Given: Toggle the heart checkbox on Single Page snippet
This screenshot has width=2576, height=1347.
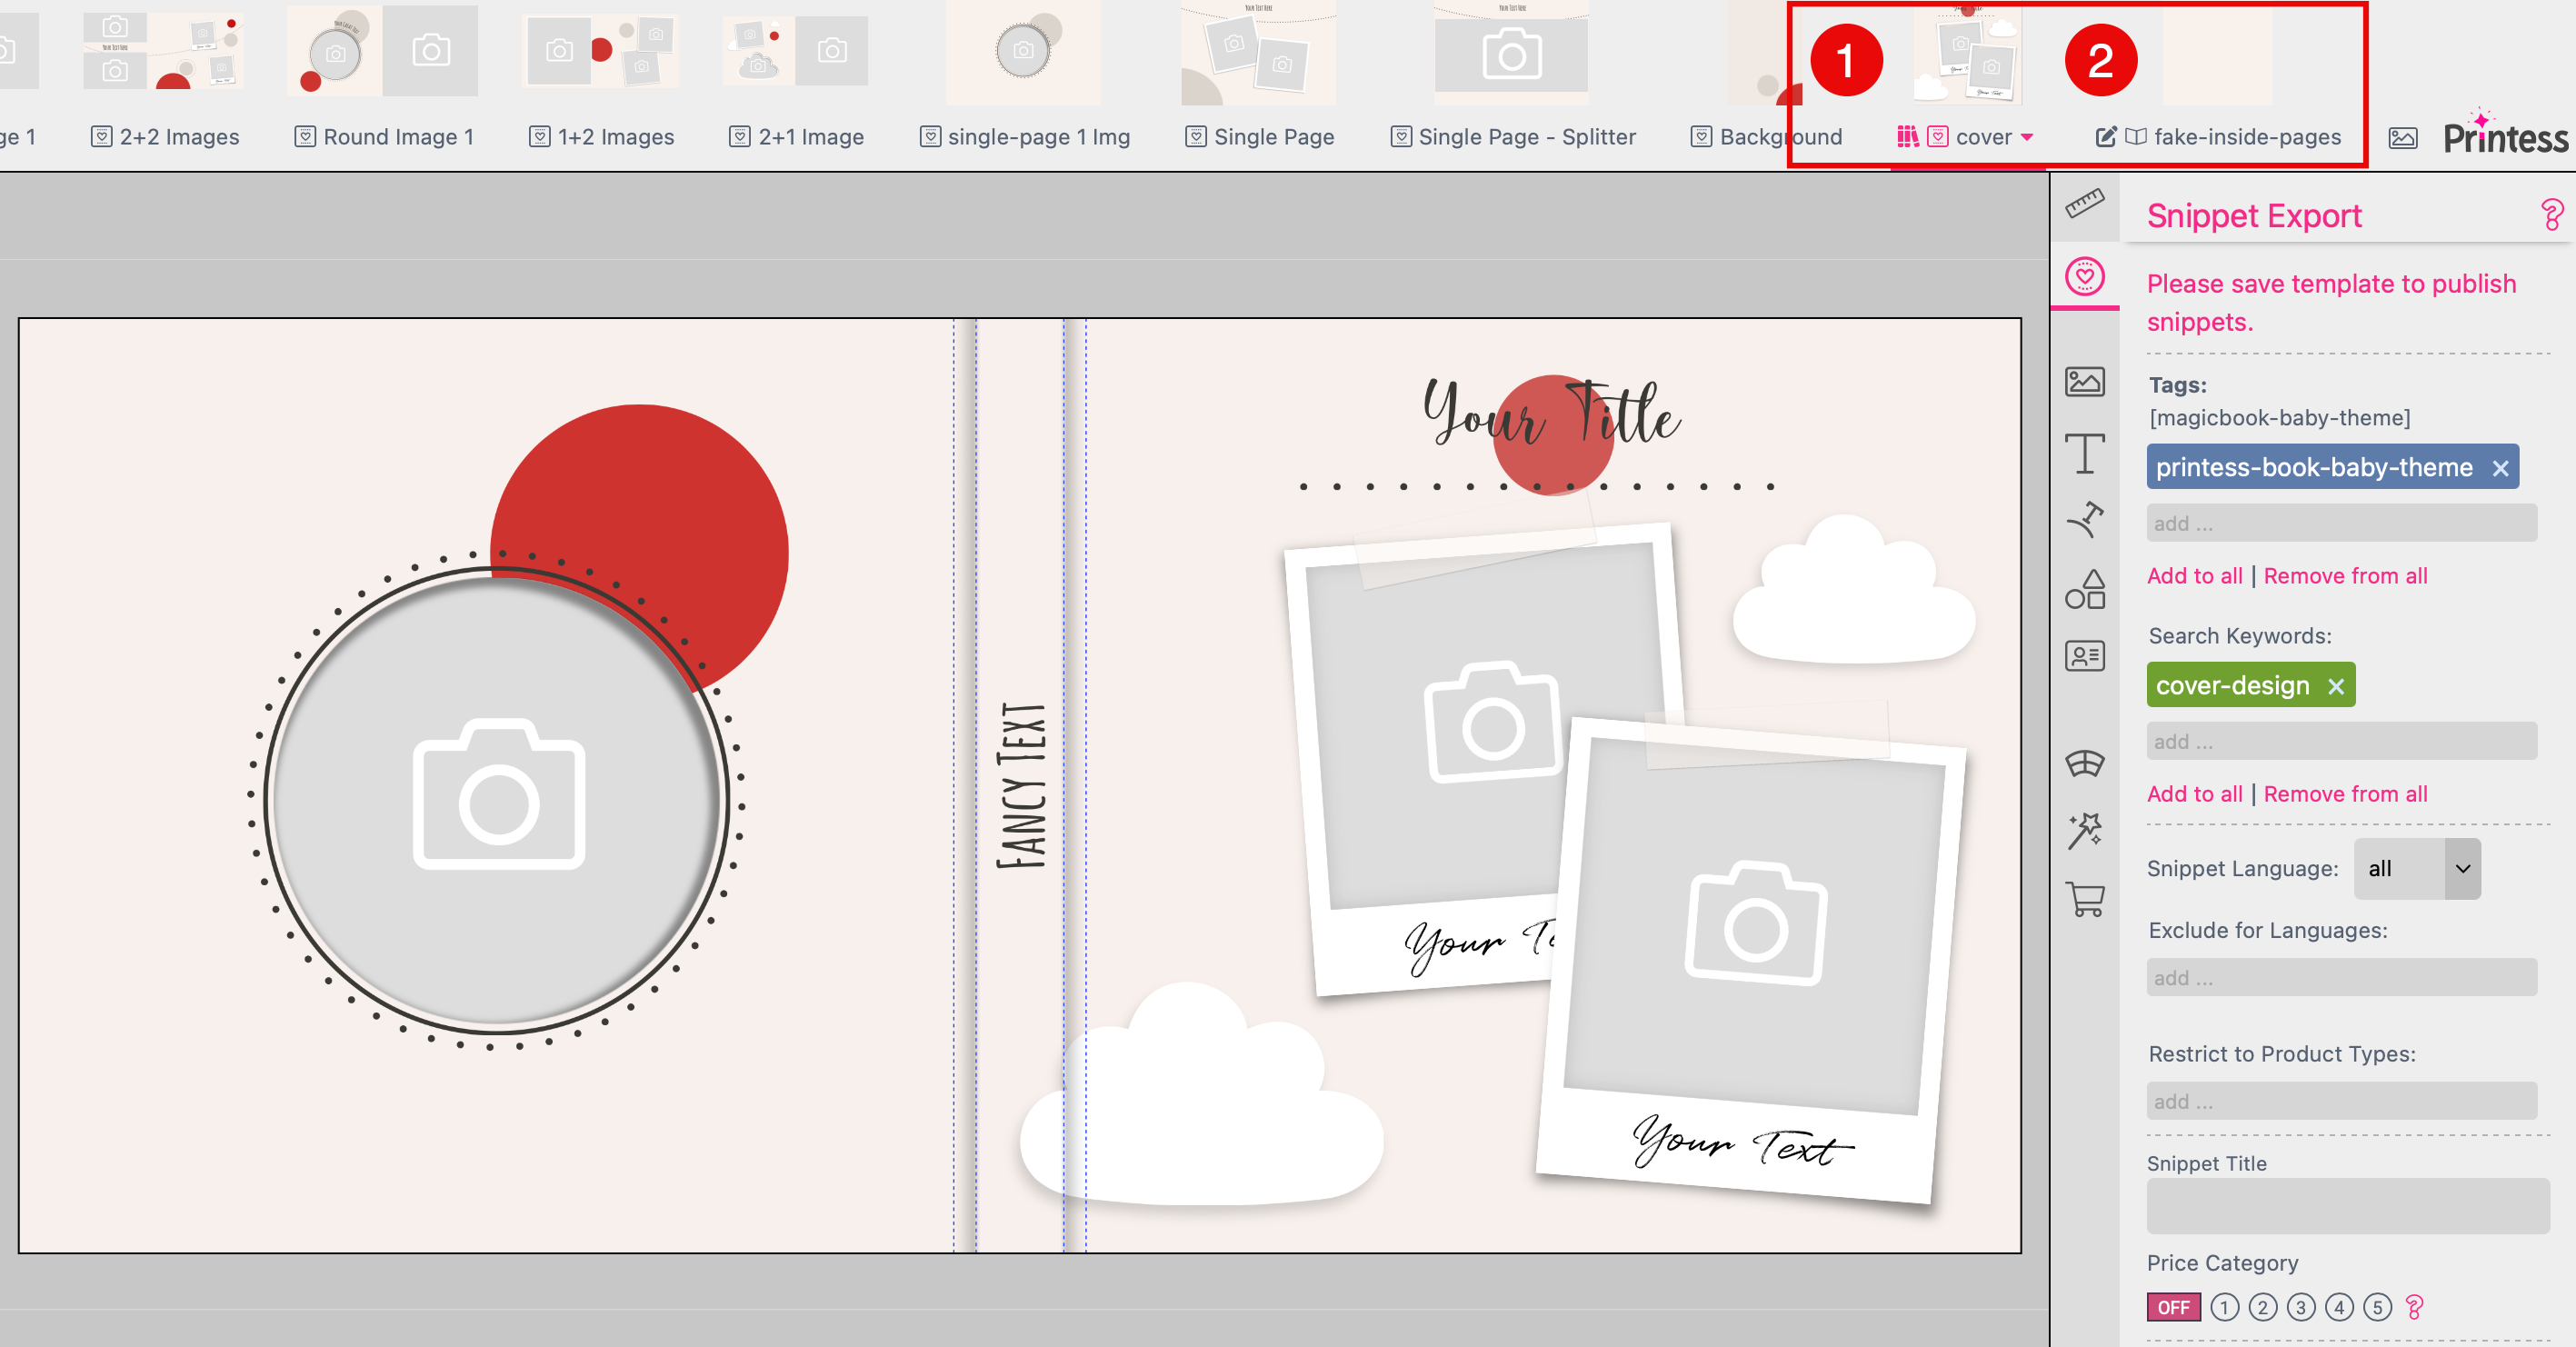Looking at the screenshot, I should pyautogui.click(x=1196, y=136).
